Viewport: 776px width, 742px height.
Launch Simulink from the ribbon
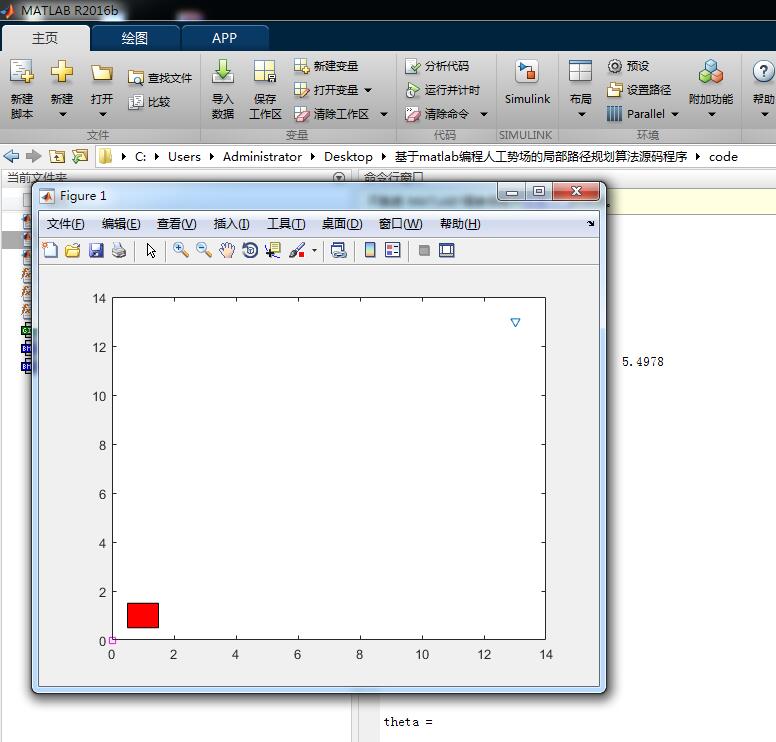tap(527, 83)
